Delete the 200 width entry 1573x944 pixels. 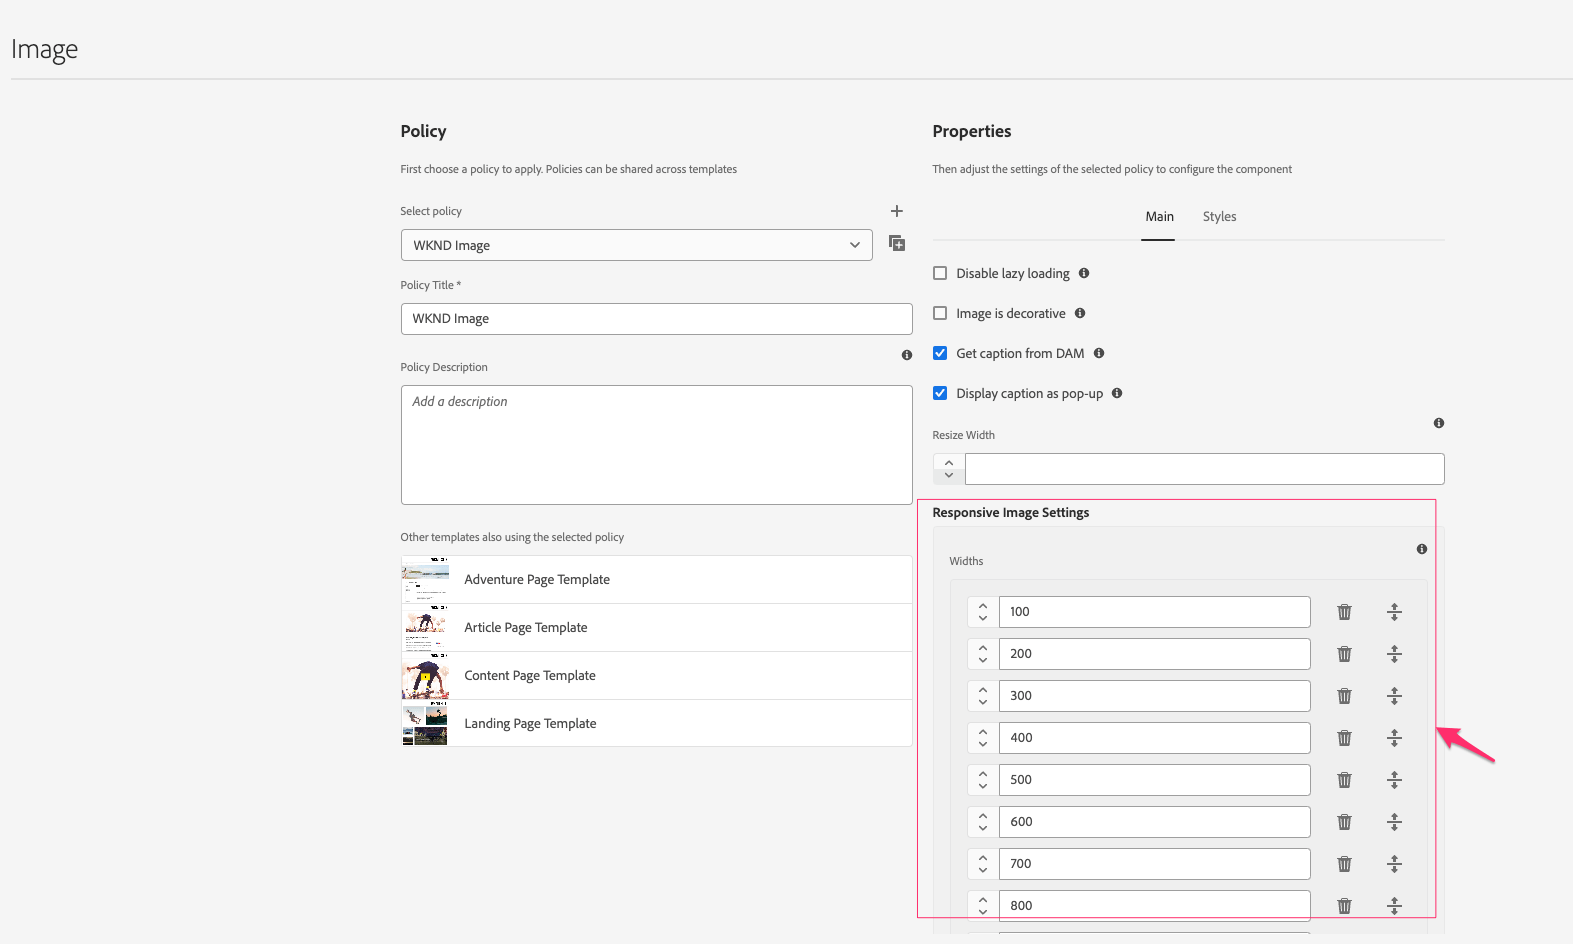pyautogui.click(x=1345, y=654)
